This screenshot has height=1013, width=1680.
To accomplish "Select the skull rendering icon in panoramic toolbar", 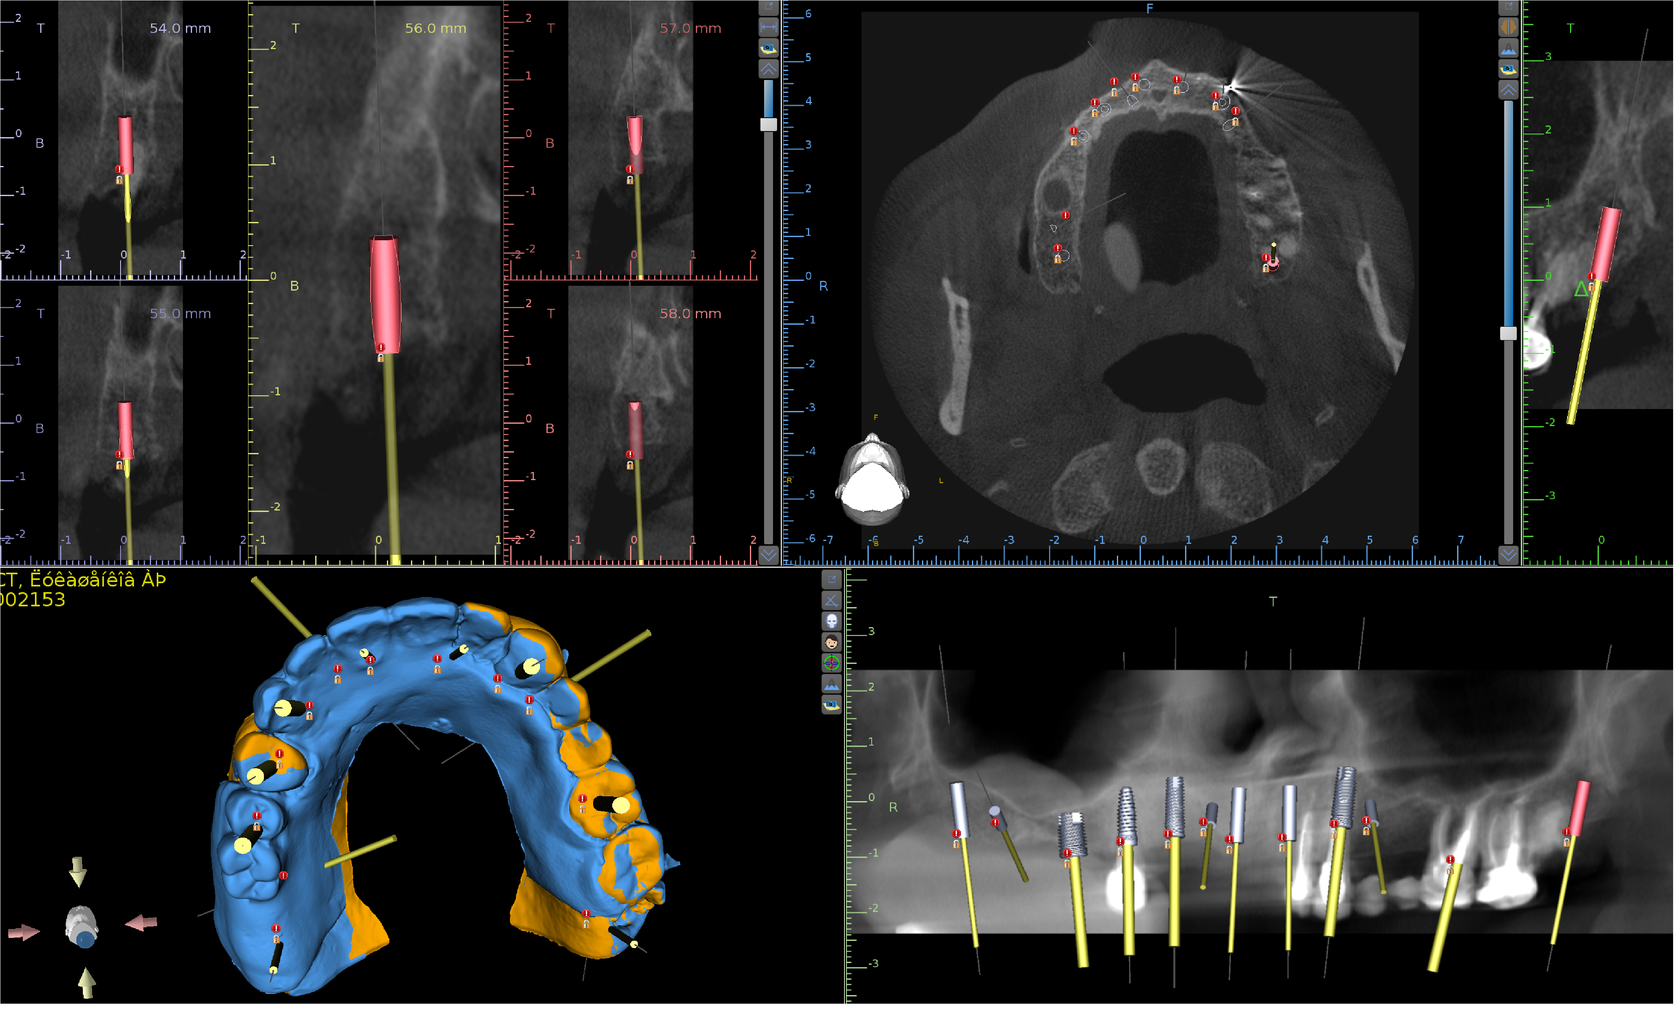I will pyautogui.click(x=832, y=619).
